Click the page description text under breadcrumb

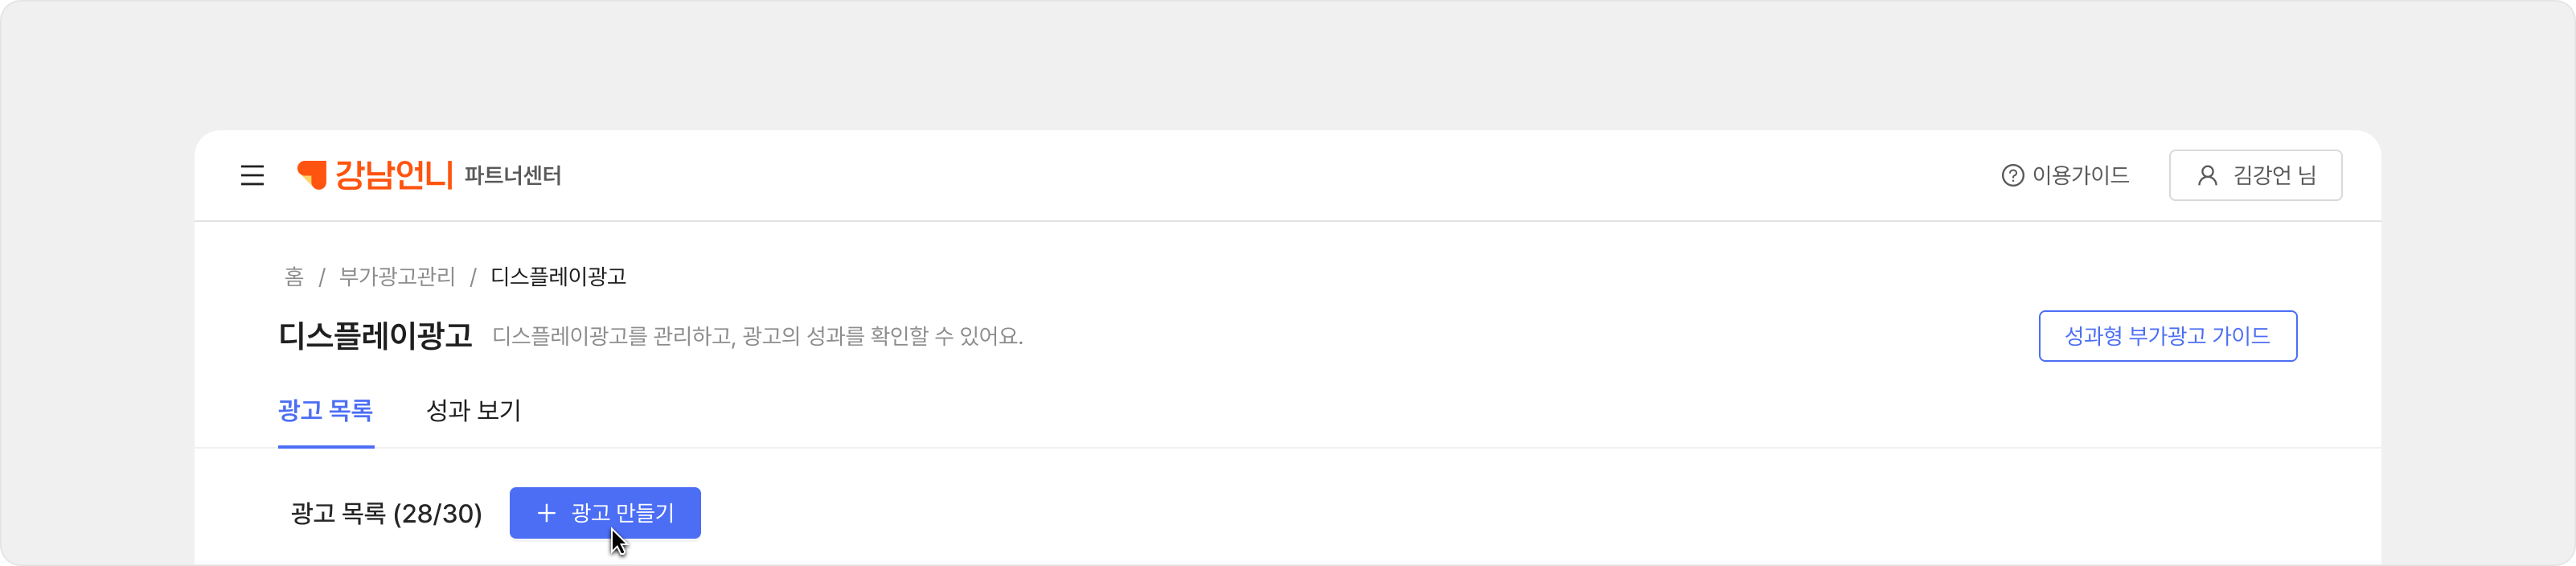(x=757, y=337)
